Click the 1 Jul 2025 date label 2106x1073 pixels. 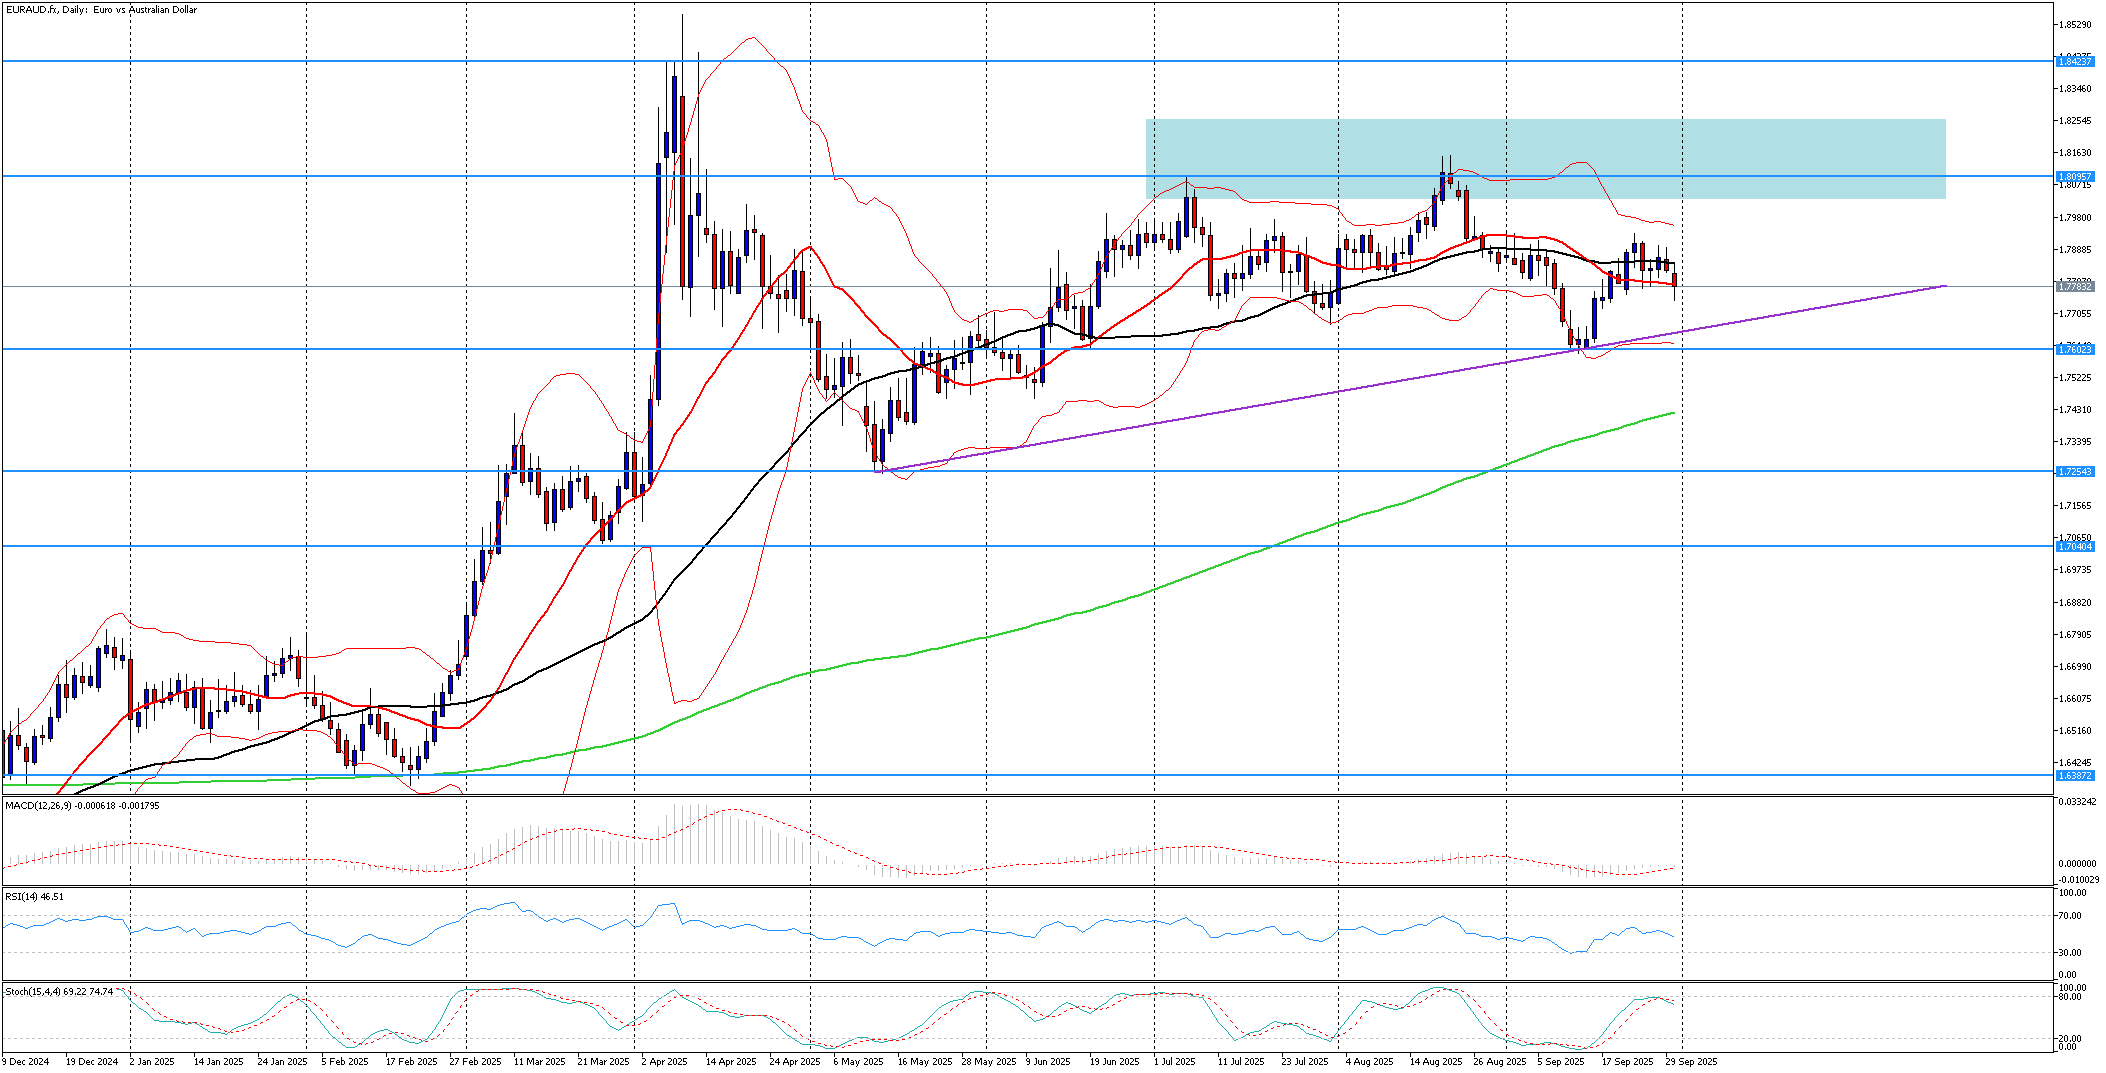[1175, 1062]
